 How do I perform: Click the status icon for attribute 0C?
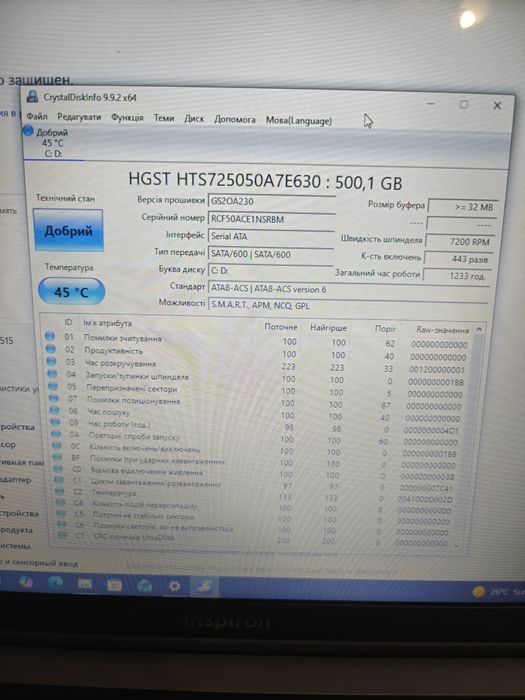coord(57,446)
